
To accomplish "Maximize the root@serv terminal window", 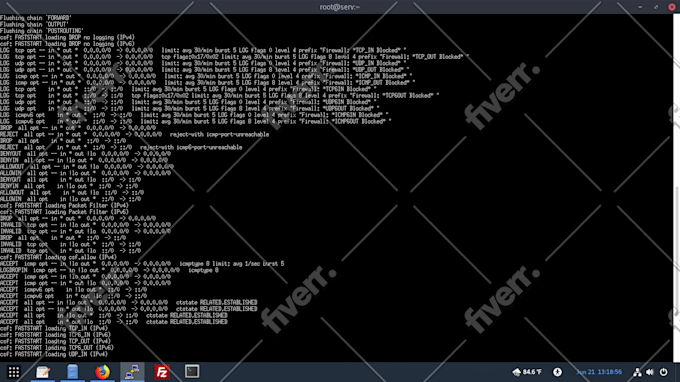I will [x=656, y=7].
